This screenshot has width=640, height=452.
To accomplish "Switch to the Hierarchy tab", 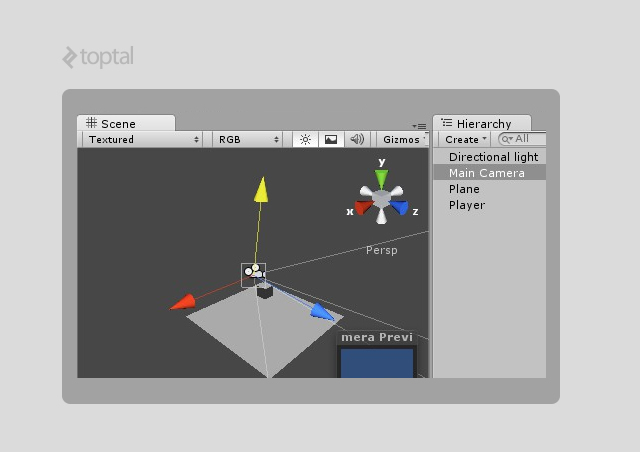I will tap(482, 123).
